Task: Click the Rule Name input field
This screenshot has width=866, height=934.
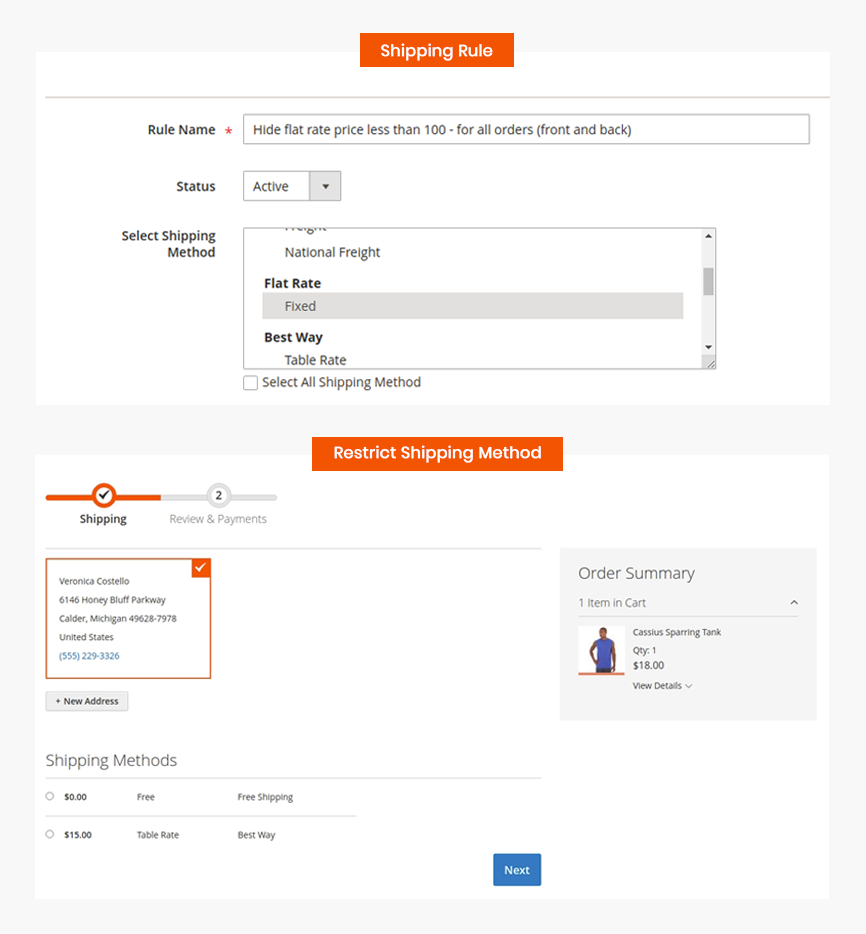Action: [x=526, y=129]
